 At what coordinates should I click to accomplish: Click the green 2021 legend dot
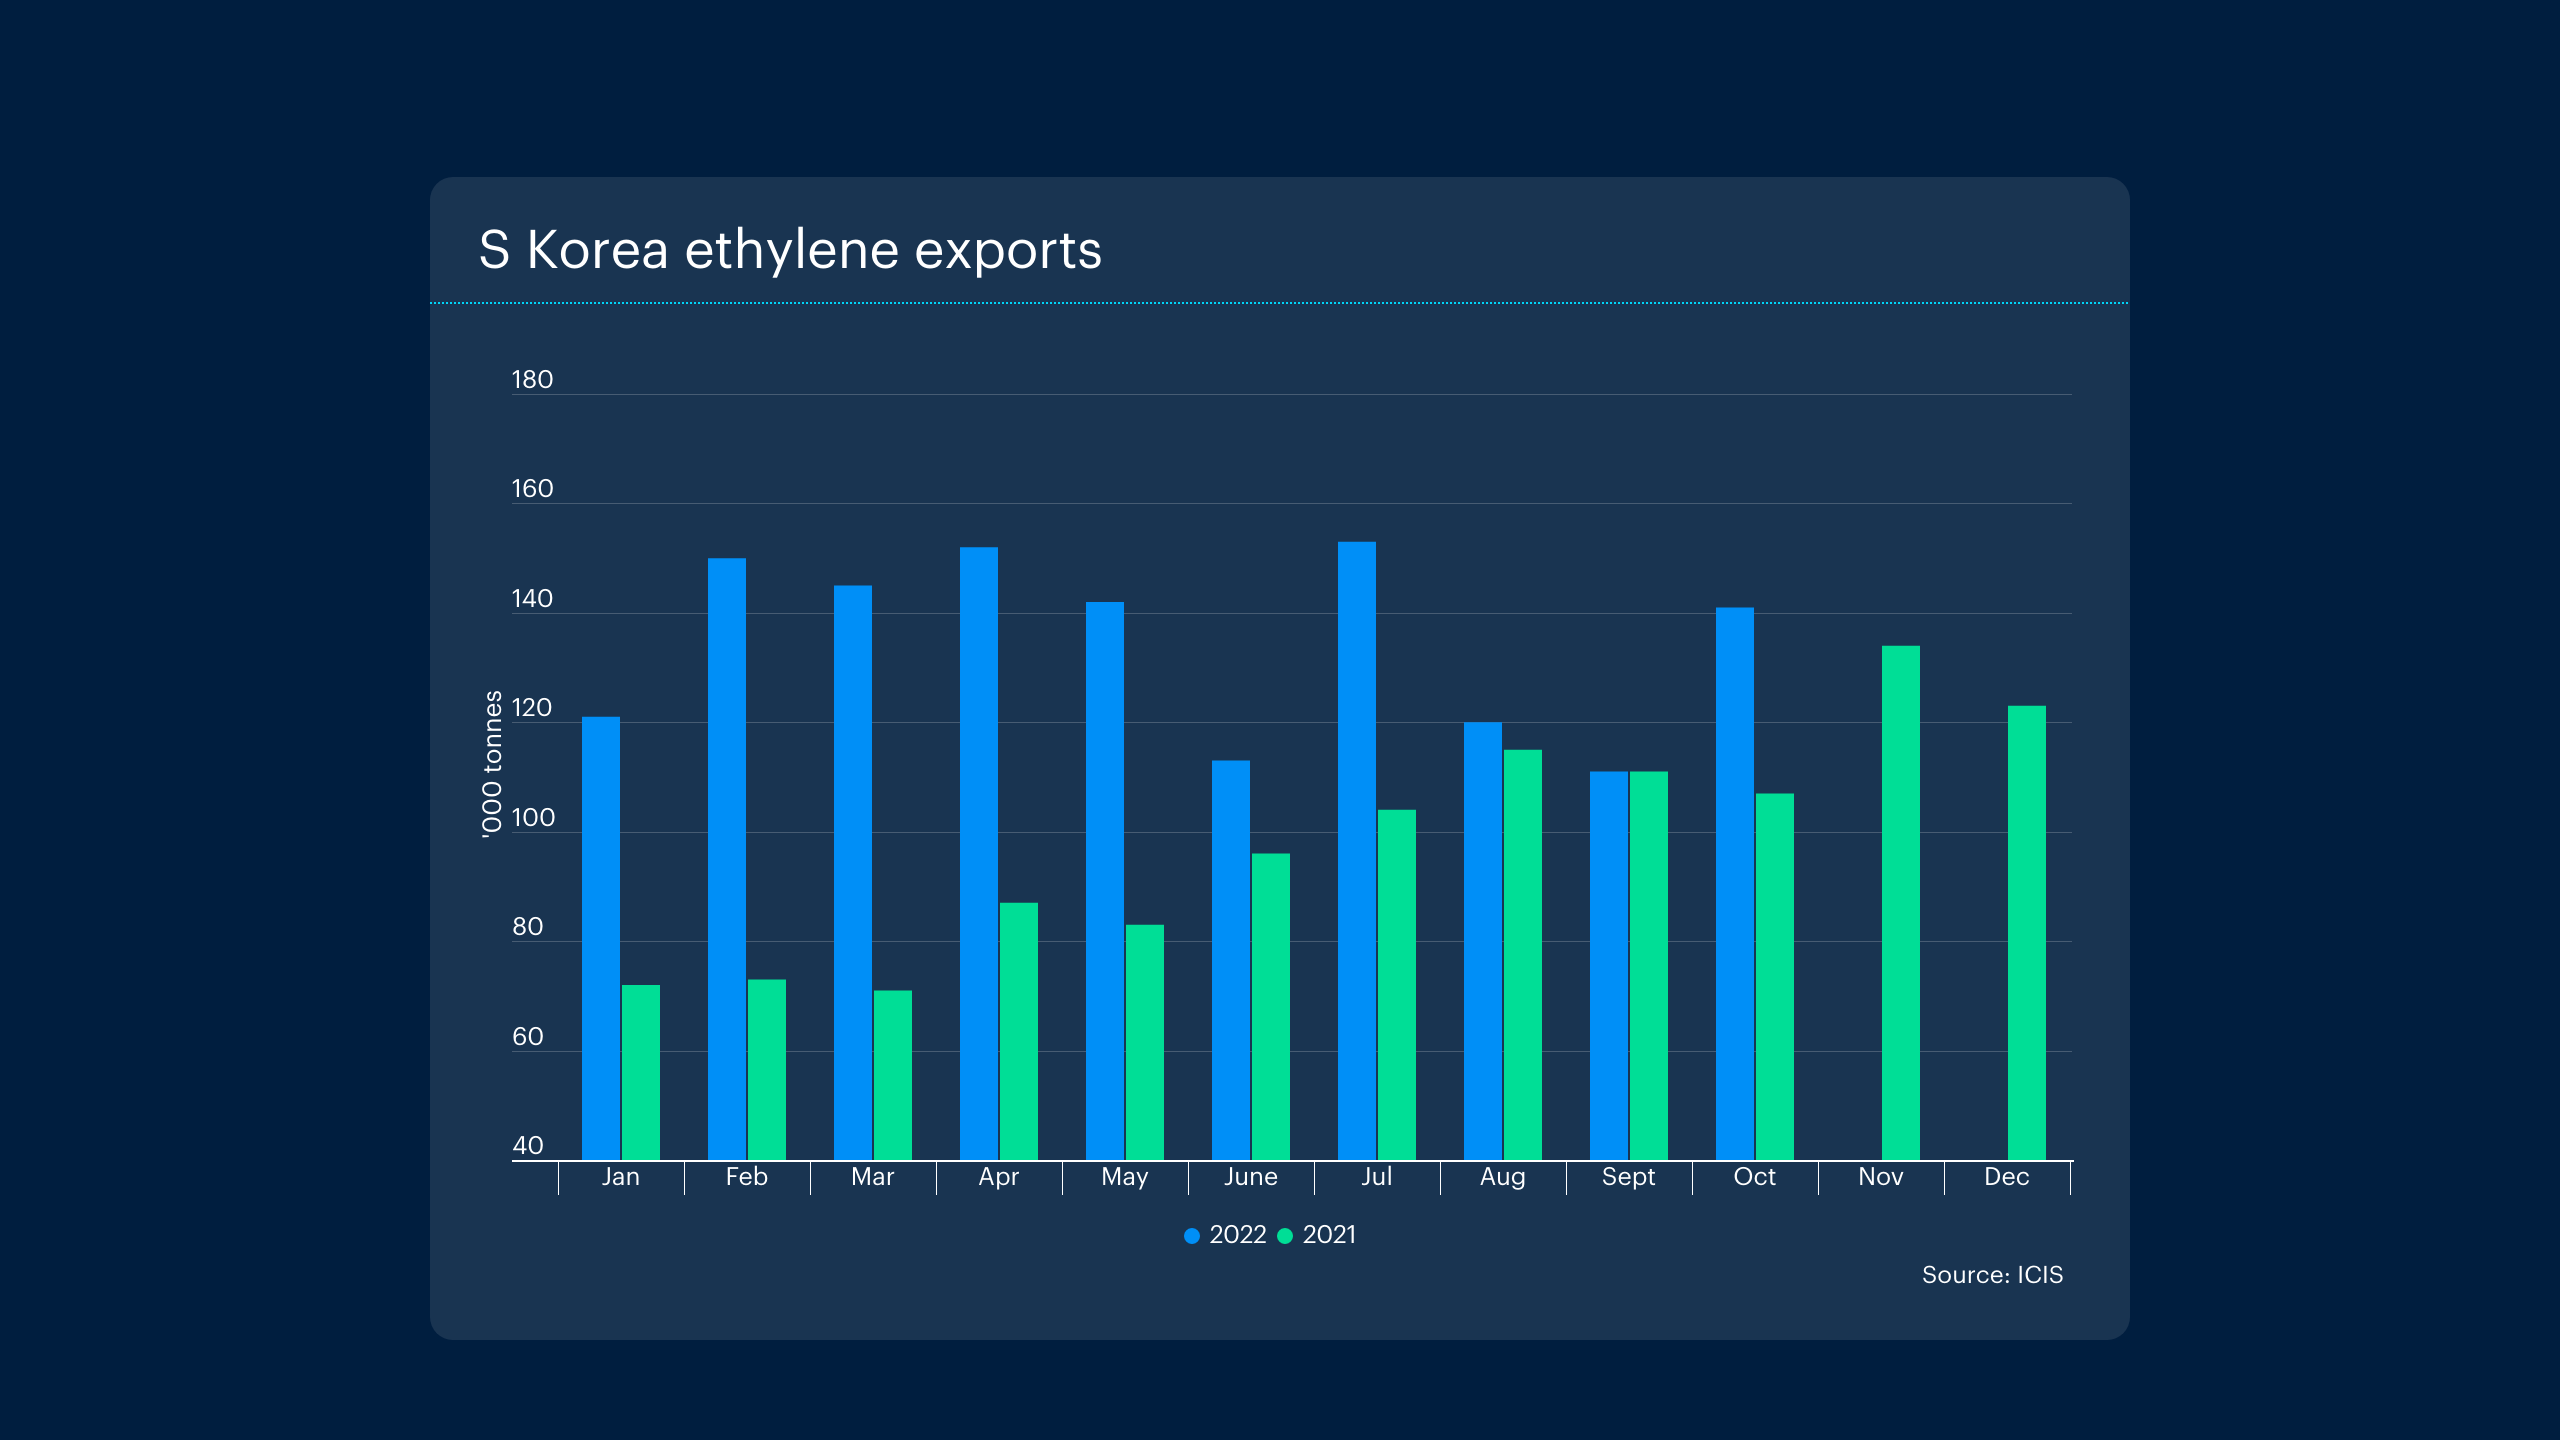1285,1236
